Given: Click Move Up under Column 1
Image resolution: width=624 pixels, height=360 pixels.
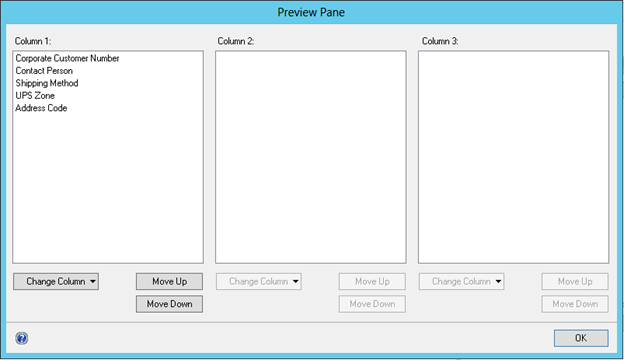Looking at the screenshot, I should [169, 281].
